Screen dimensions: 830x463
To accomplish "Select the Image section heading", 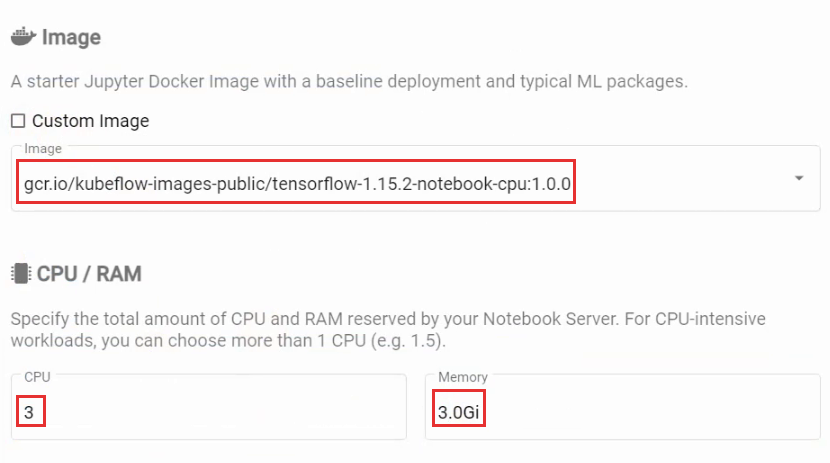I will coord(71,38).
